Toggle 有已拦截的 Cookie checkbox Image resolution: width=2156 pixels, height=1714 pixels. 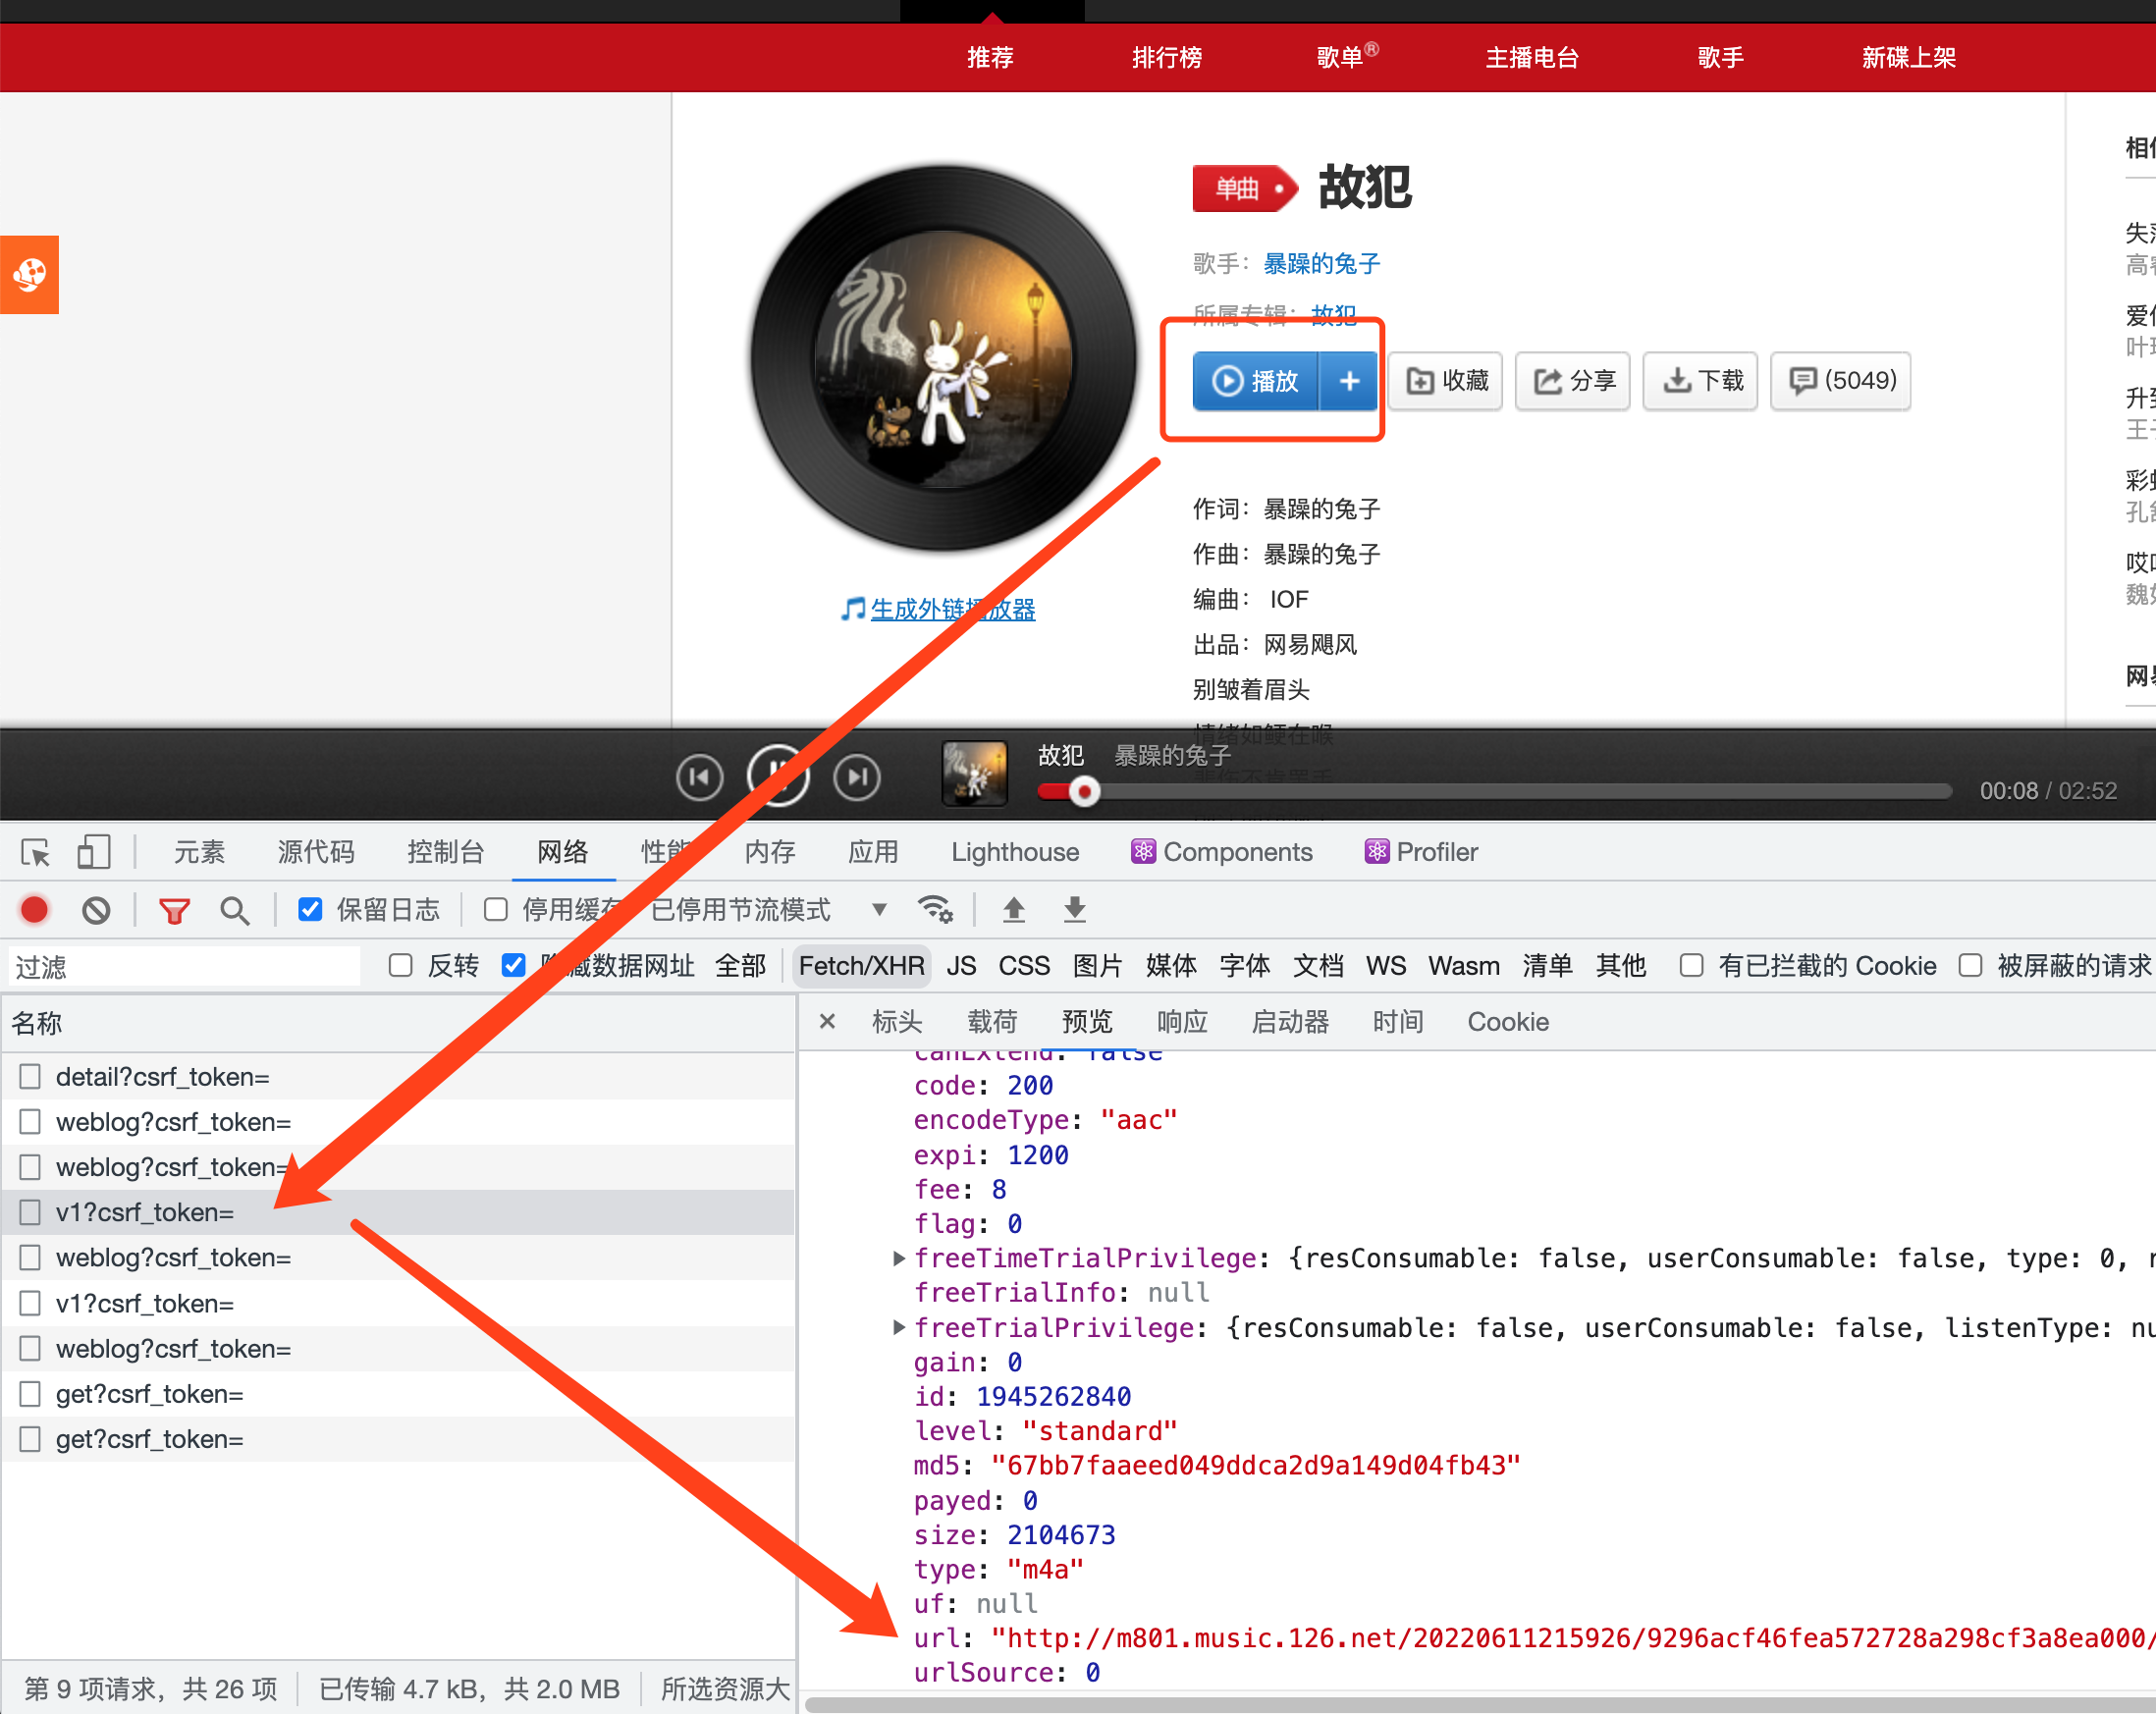coord(1691,965)
